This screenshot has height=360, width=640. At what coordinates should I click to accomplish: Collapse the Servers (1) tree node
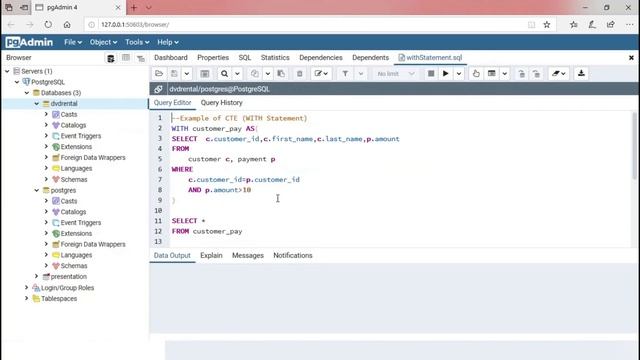coord(7,71)
